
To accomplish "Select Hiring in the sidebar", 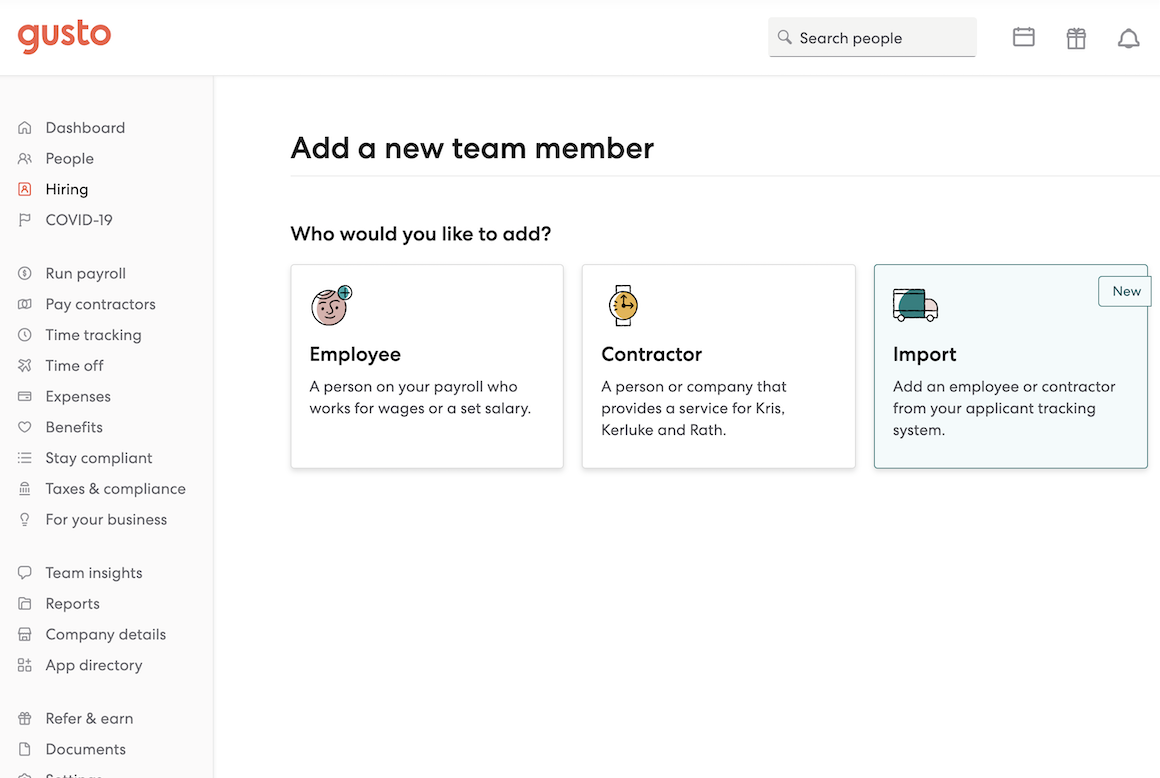I will tap(67, 189).
